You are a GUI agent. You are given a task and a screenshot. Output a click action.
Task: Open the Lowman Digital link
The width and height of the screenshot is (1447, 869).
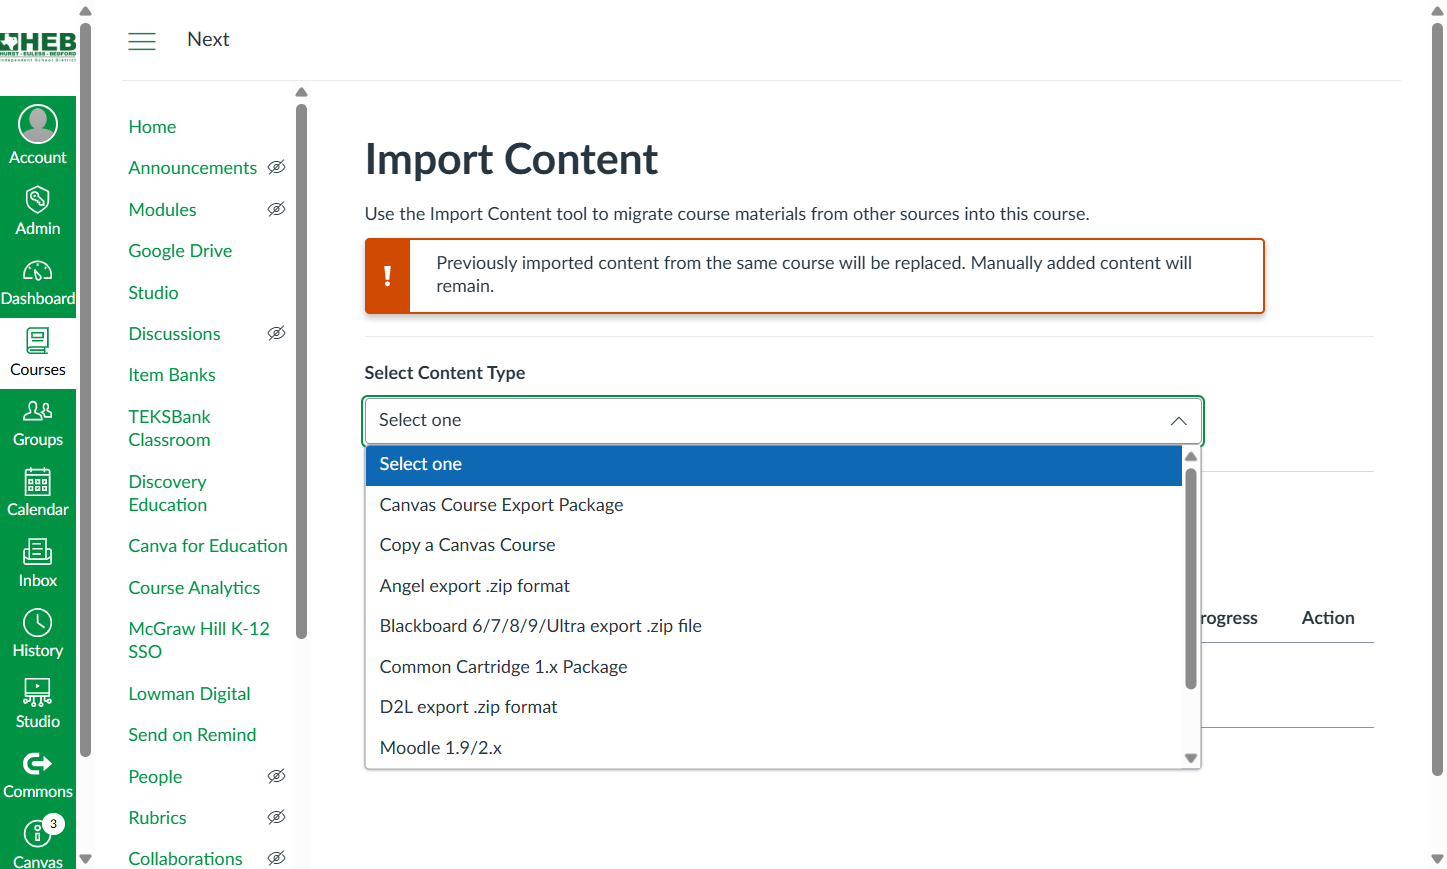click(189, 694)
